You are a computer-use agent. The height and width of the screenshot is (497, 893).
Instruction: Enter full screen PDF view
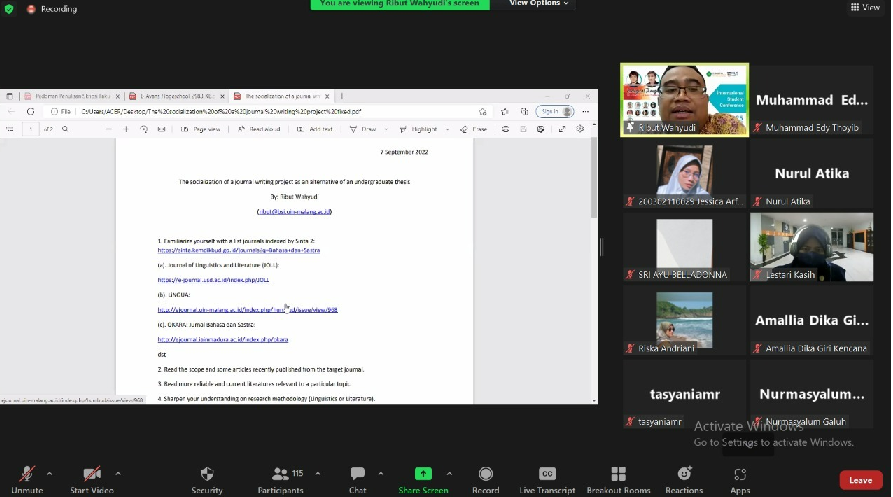[562, 129]
